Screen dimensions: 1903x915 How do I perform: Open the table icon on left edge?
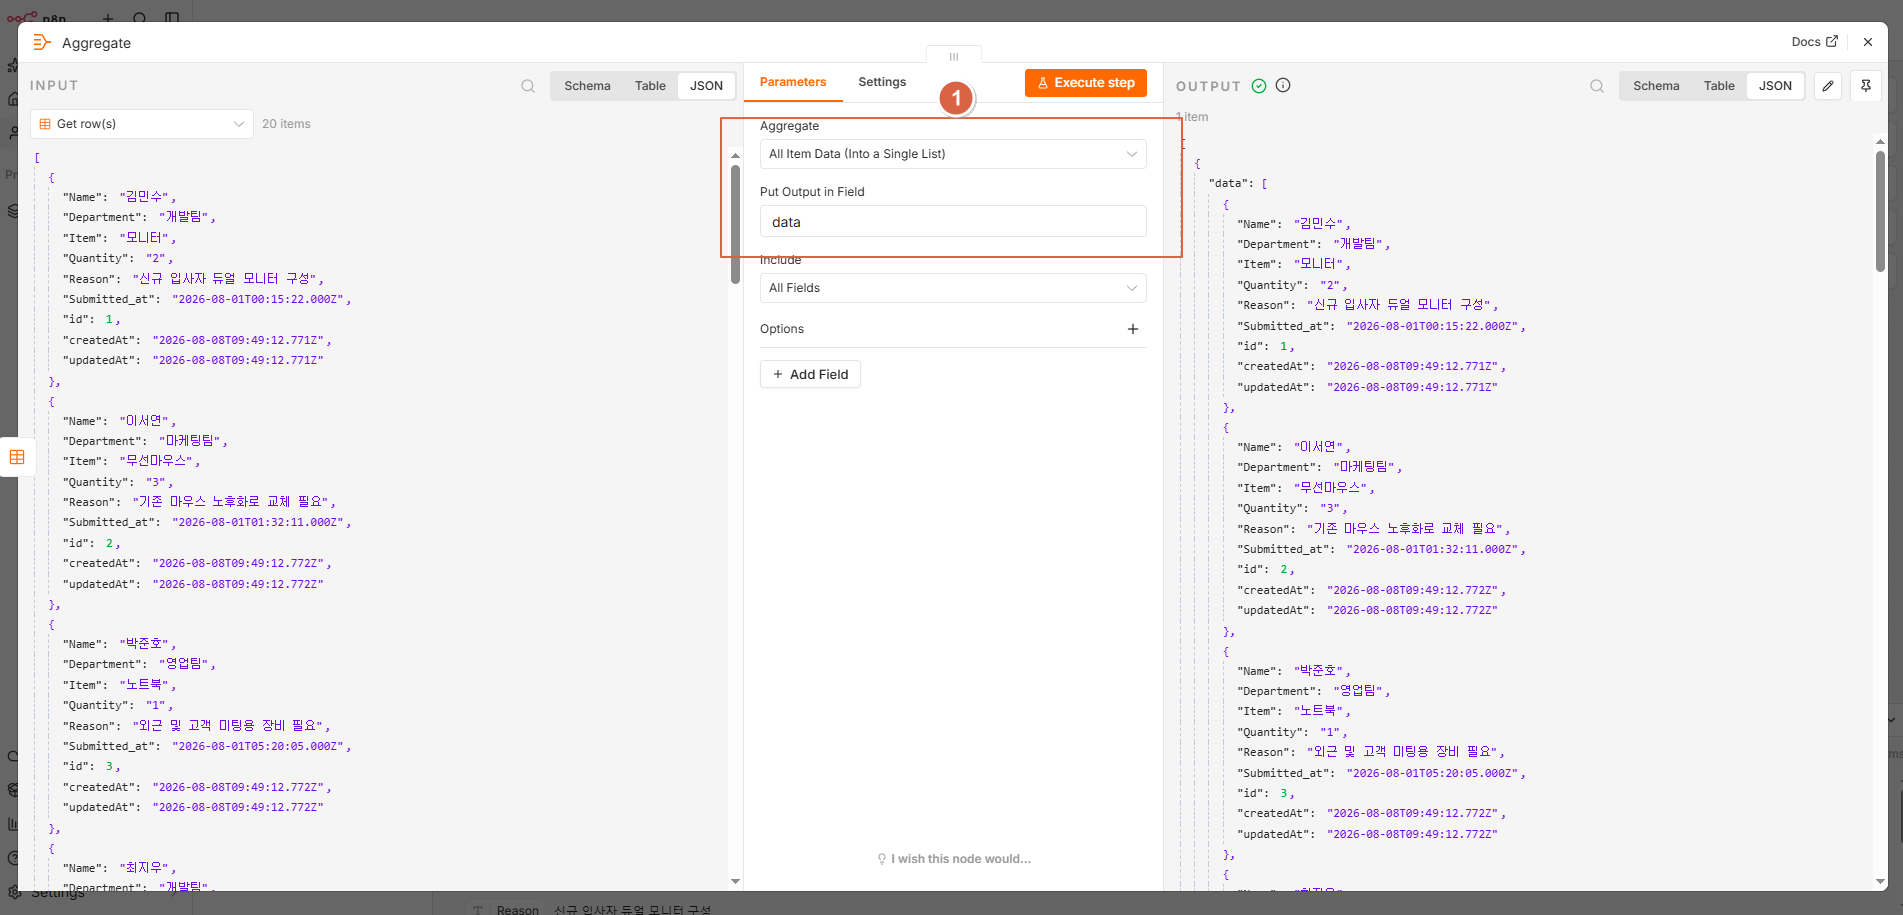tap(17, 457)
